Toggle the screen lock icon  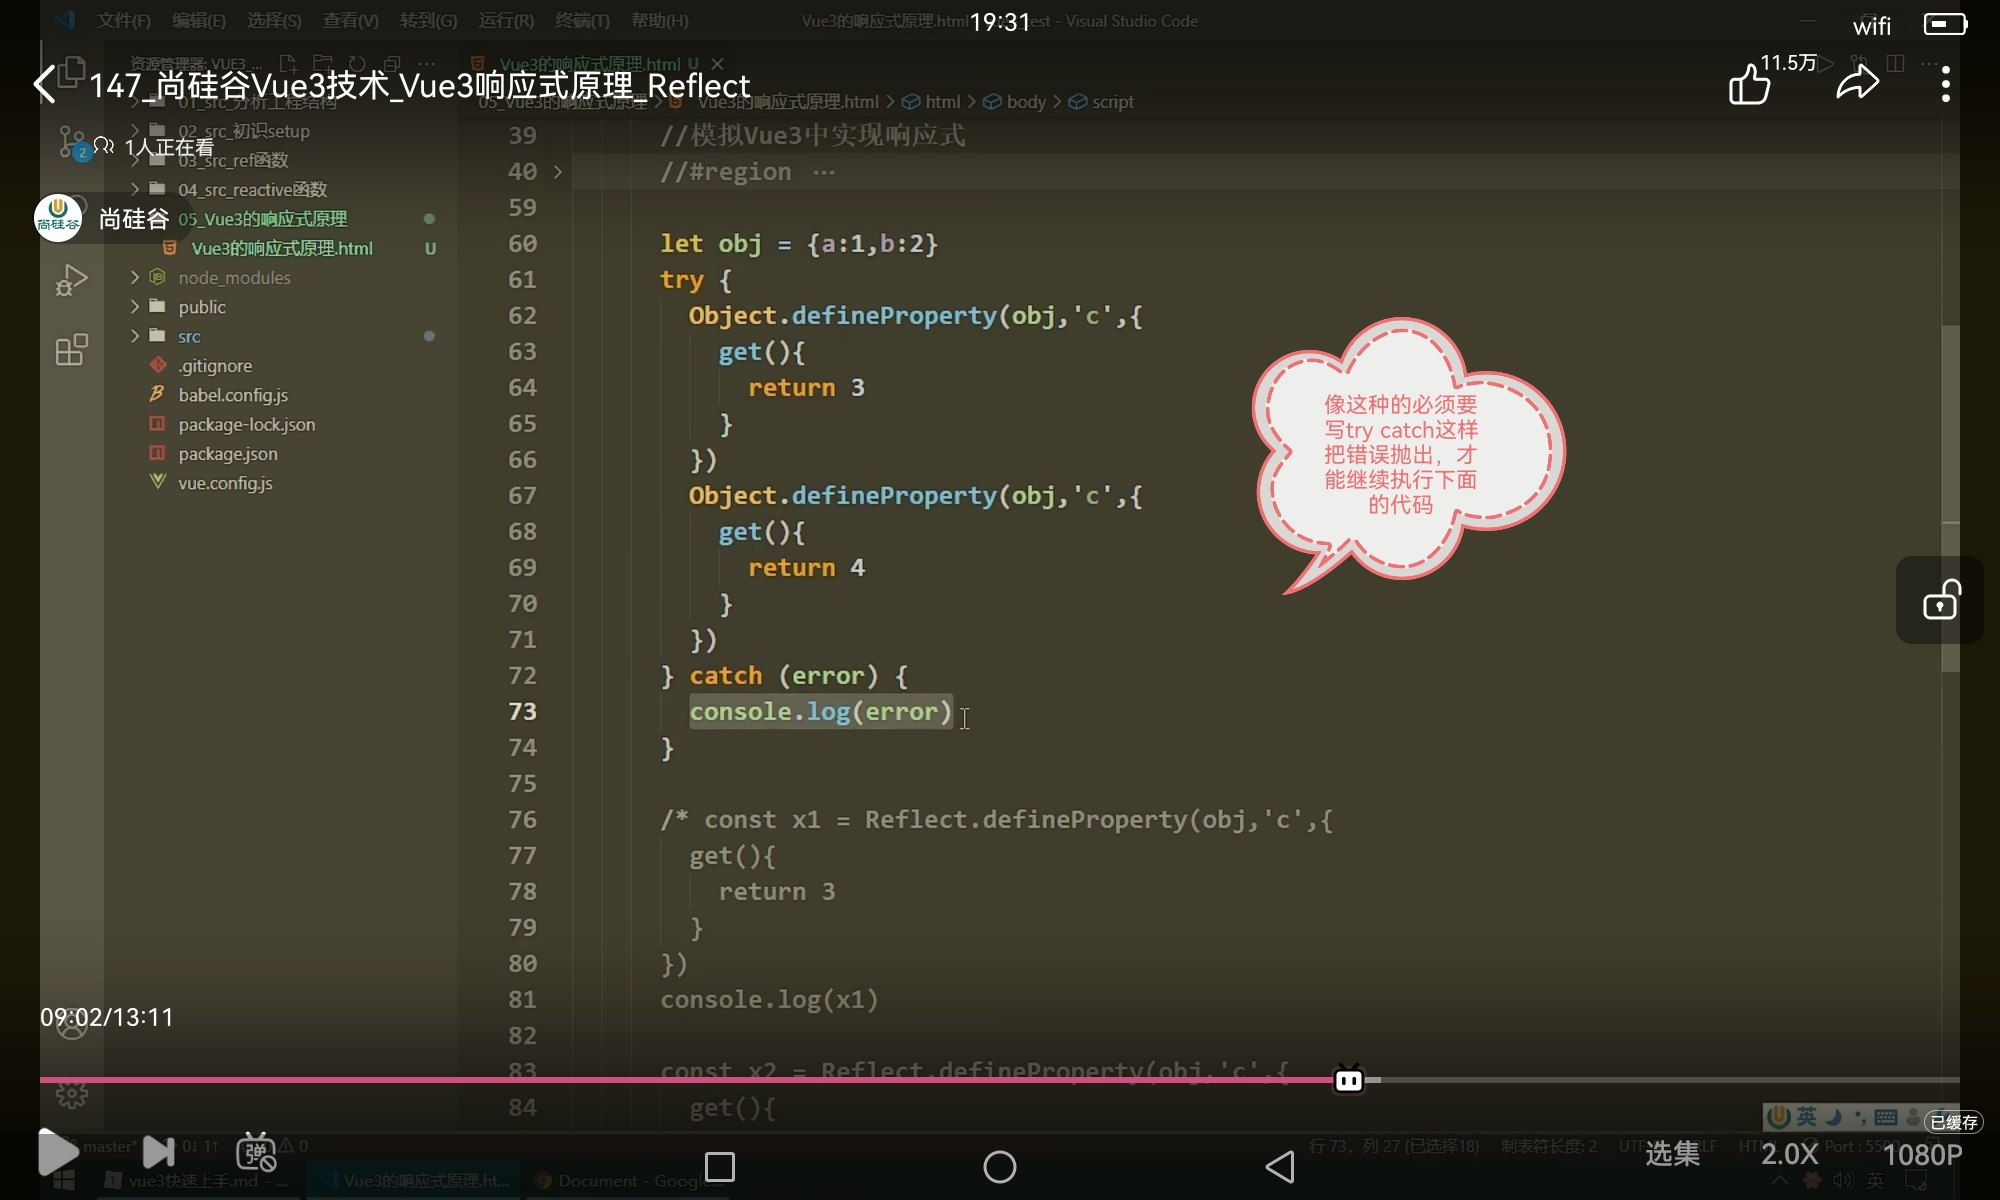click(x=1940, y=600)
